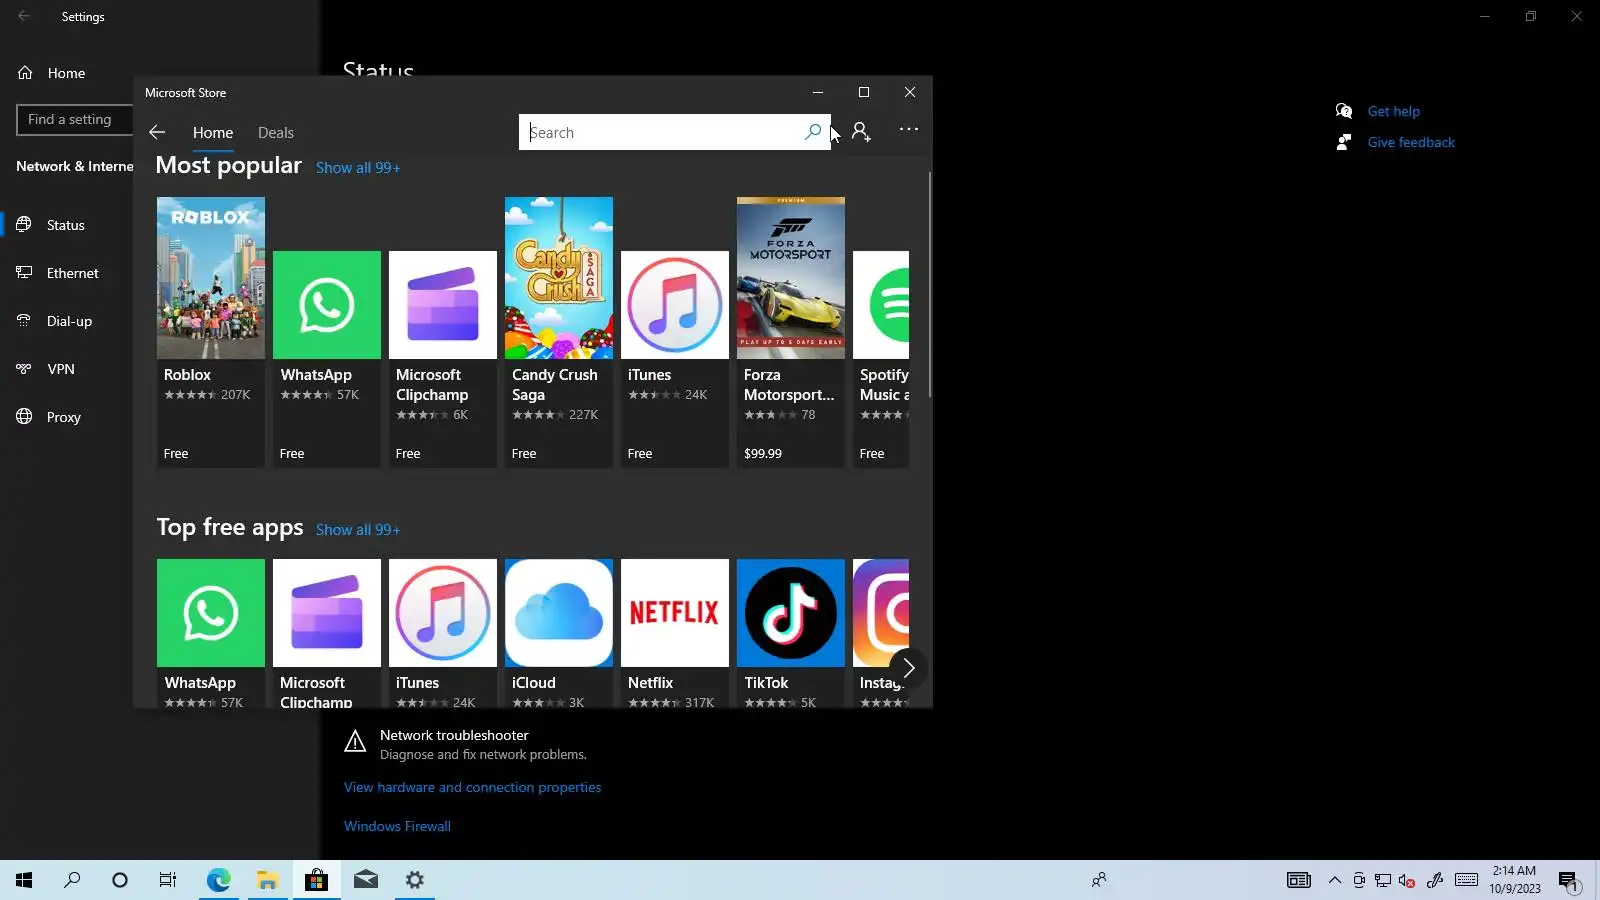Open TikTok app tile

[x=791, y=633]
